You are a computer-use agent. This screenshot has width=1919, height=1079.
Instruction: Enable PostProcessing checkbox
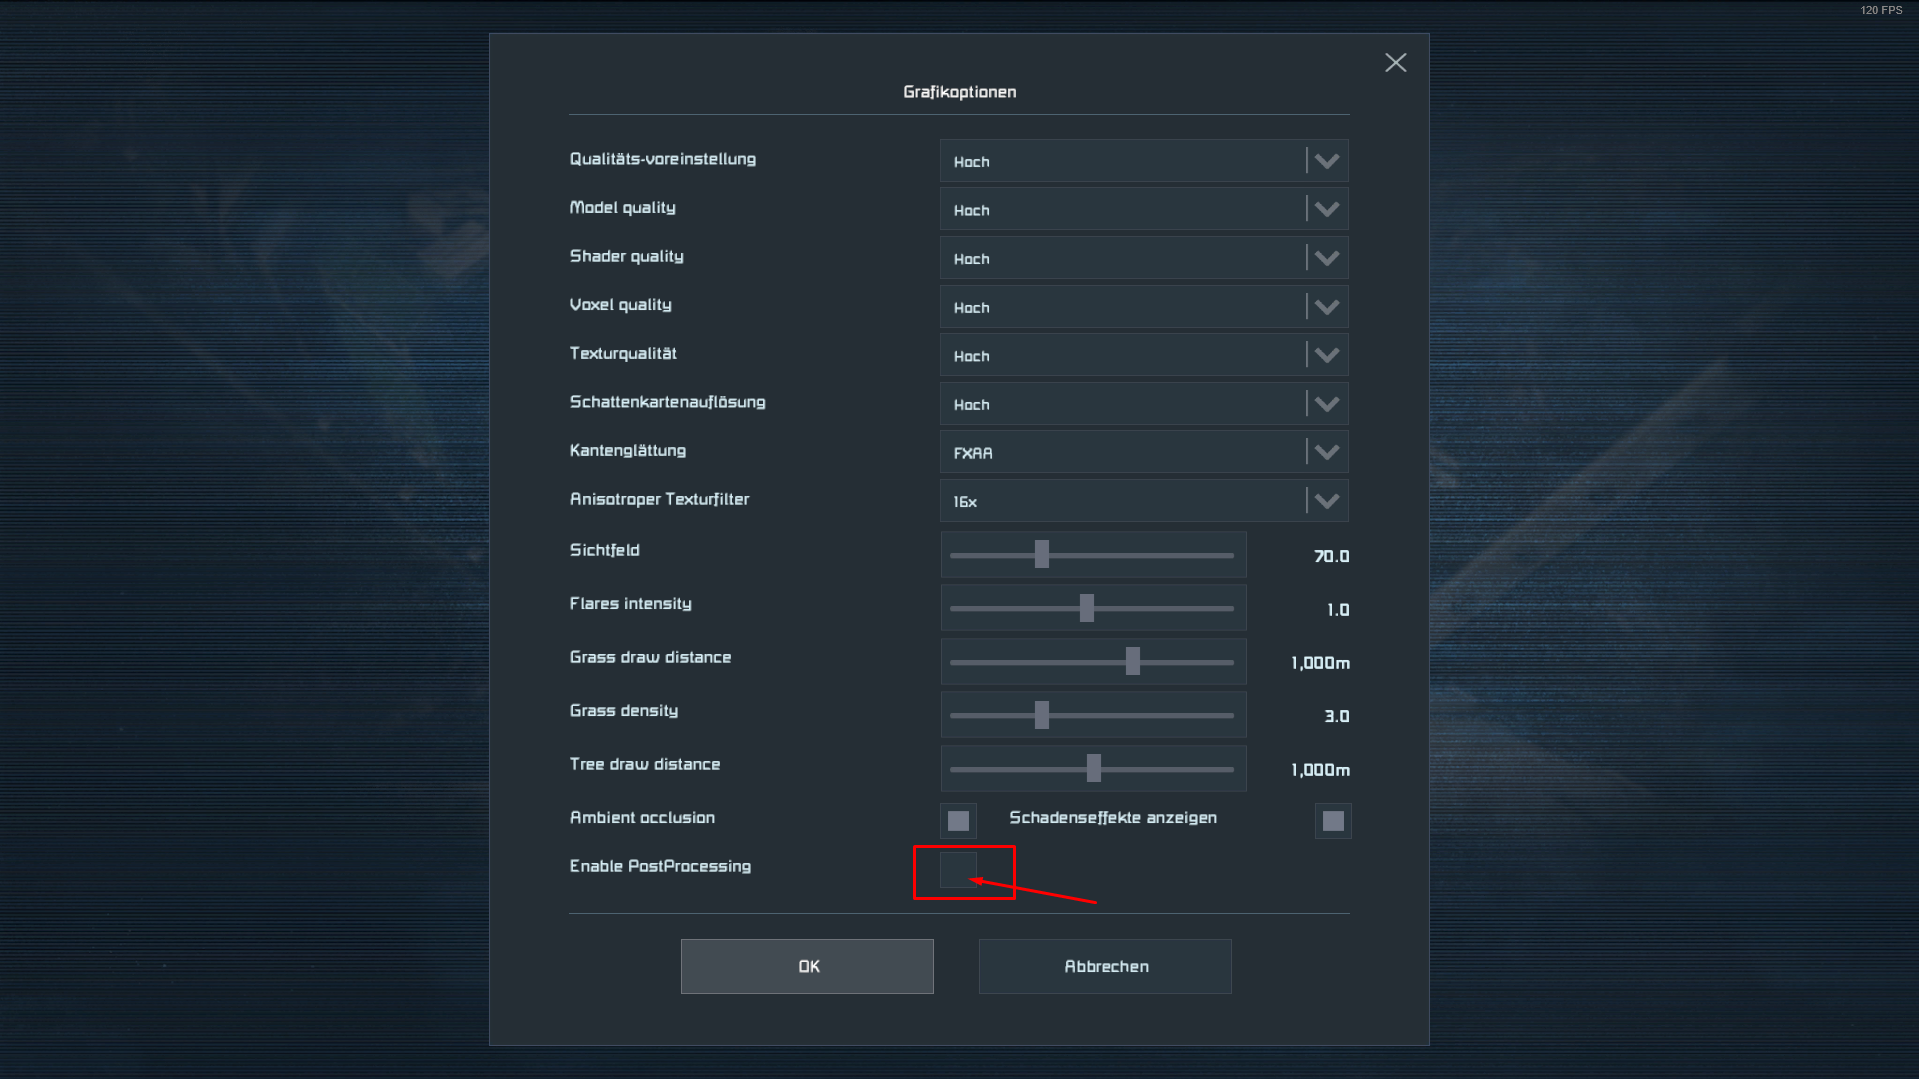click(x=958, y=870)
